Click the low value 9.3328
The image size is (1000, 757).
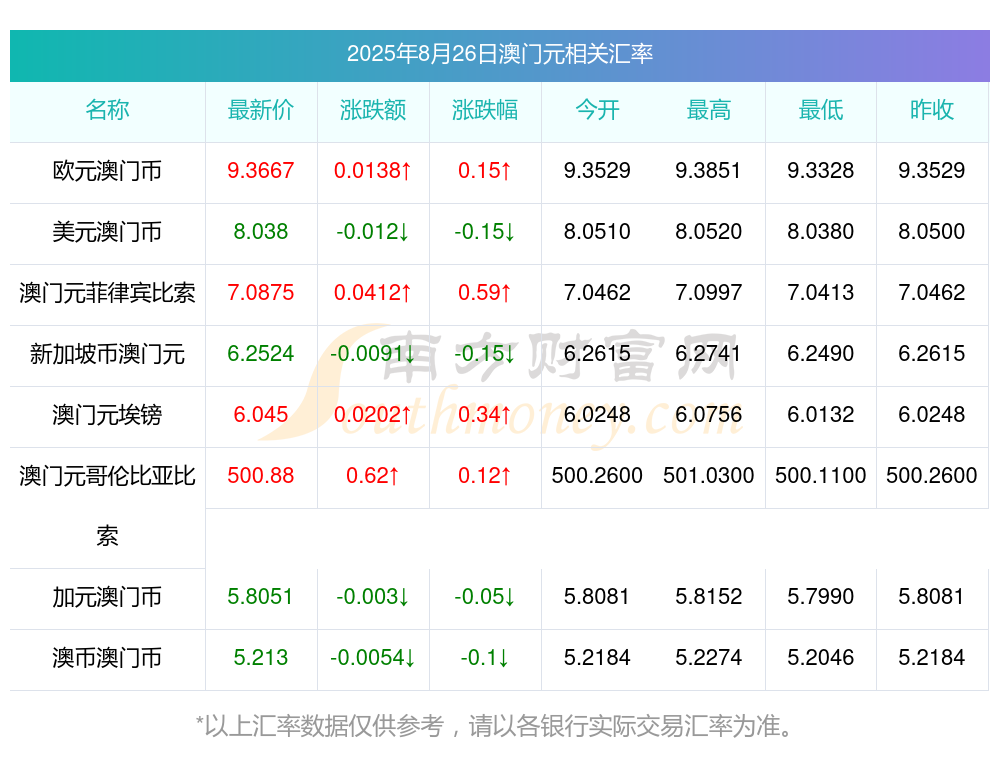[x=821, y=170]
